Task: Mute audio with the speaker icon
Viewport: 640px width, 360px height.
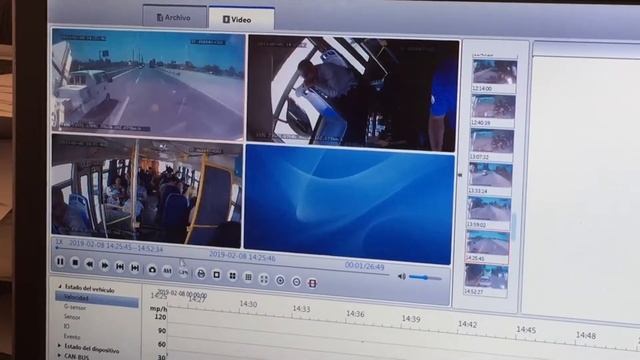Action: pyautogui.click(x=402, y=276)
